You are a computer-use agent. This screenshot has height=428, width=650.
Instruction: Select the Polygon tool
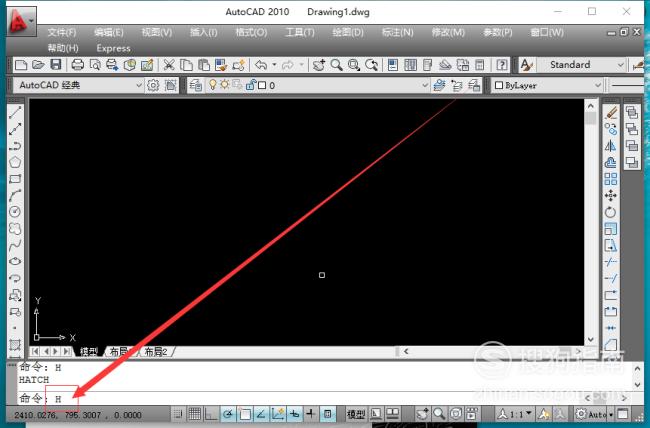click(15, 162)
